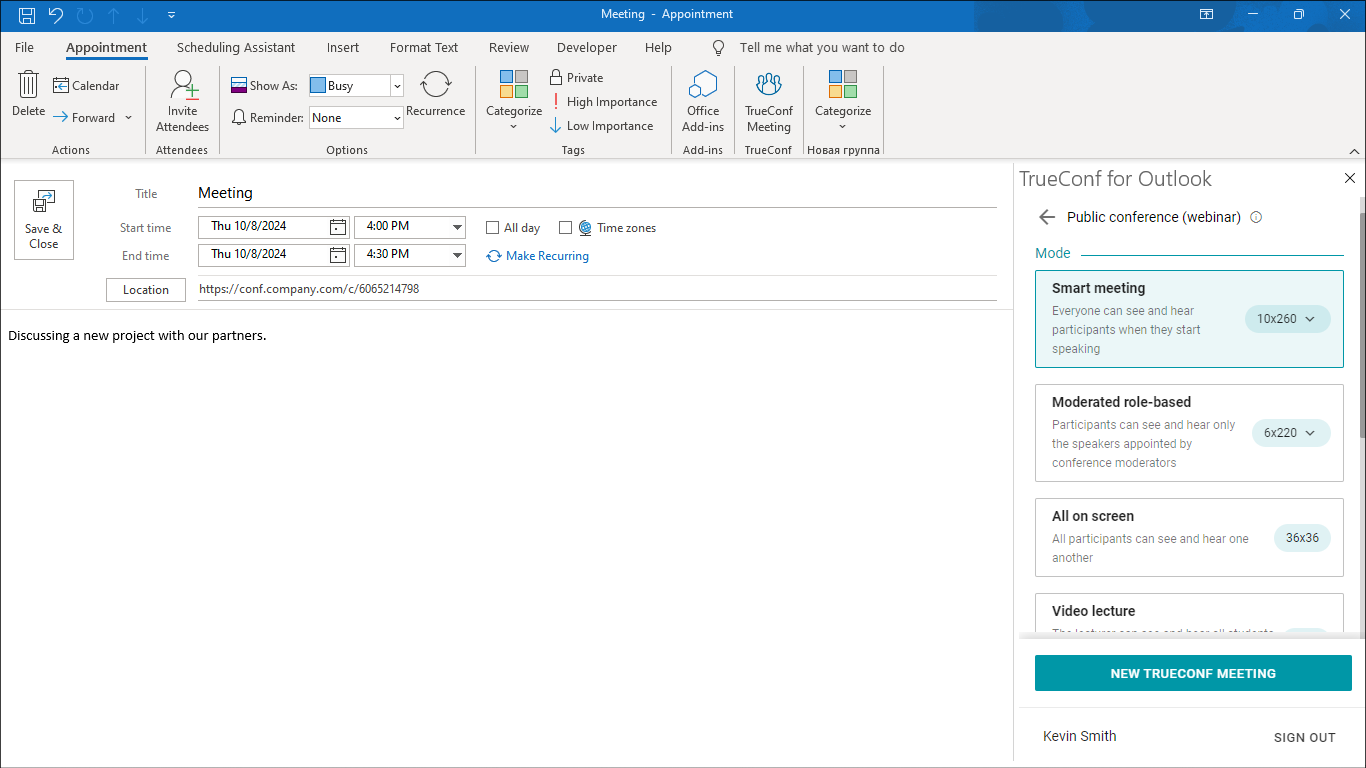Open start date calendar picker
Viewport: 1366px width, 768px height.
point(338,227)
